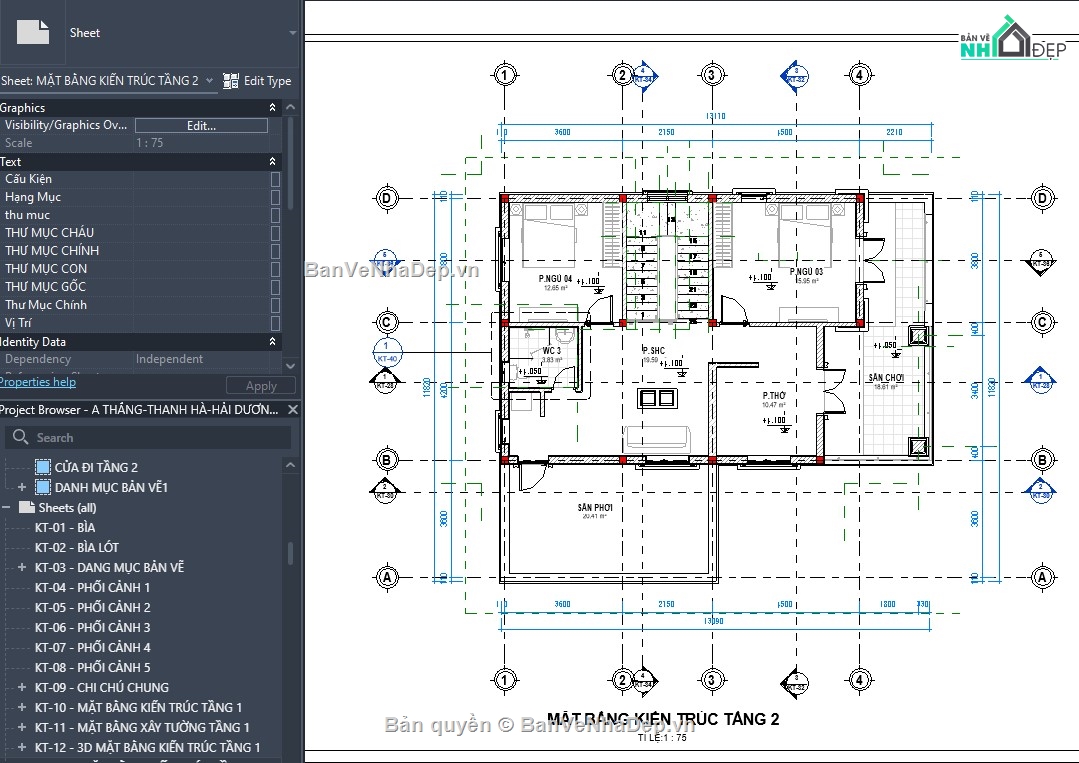Select sheet KT-05 - PHỐI CẢNH 2

92,608
